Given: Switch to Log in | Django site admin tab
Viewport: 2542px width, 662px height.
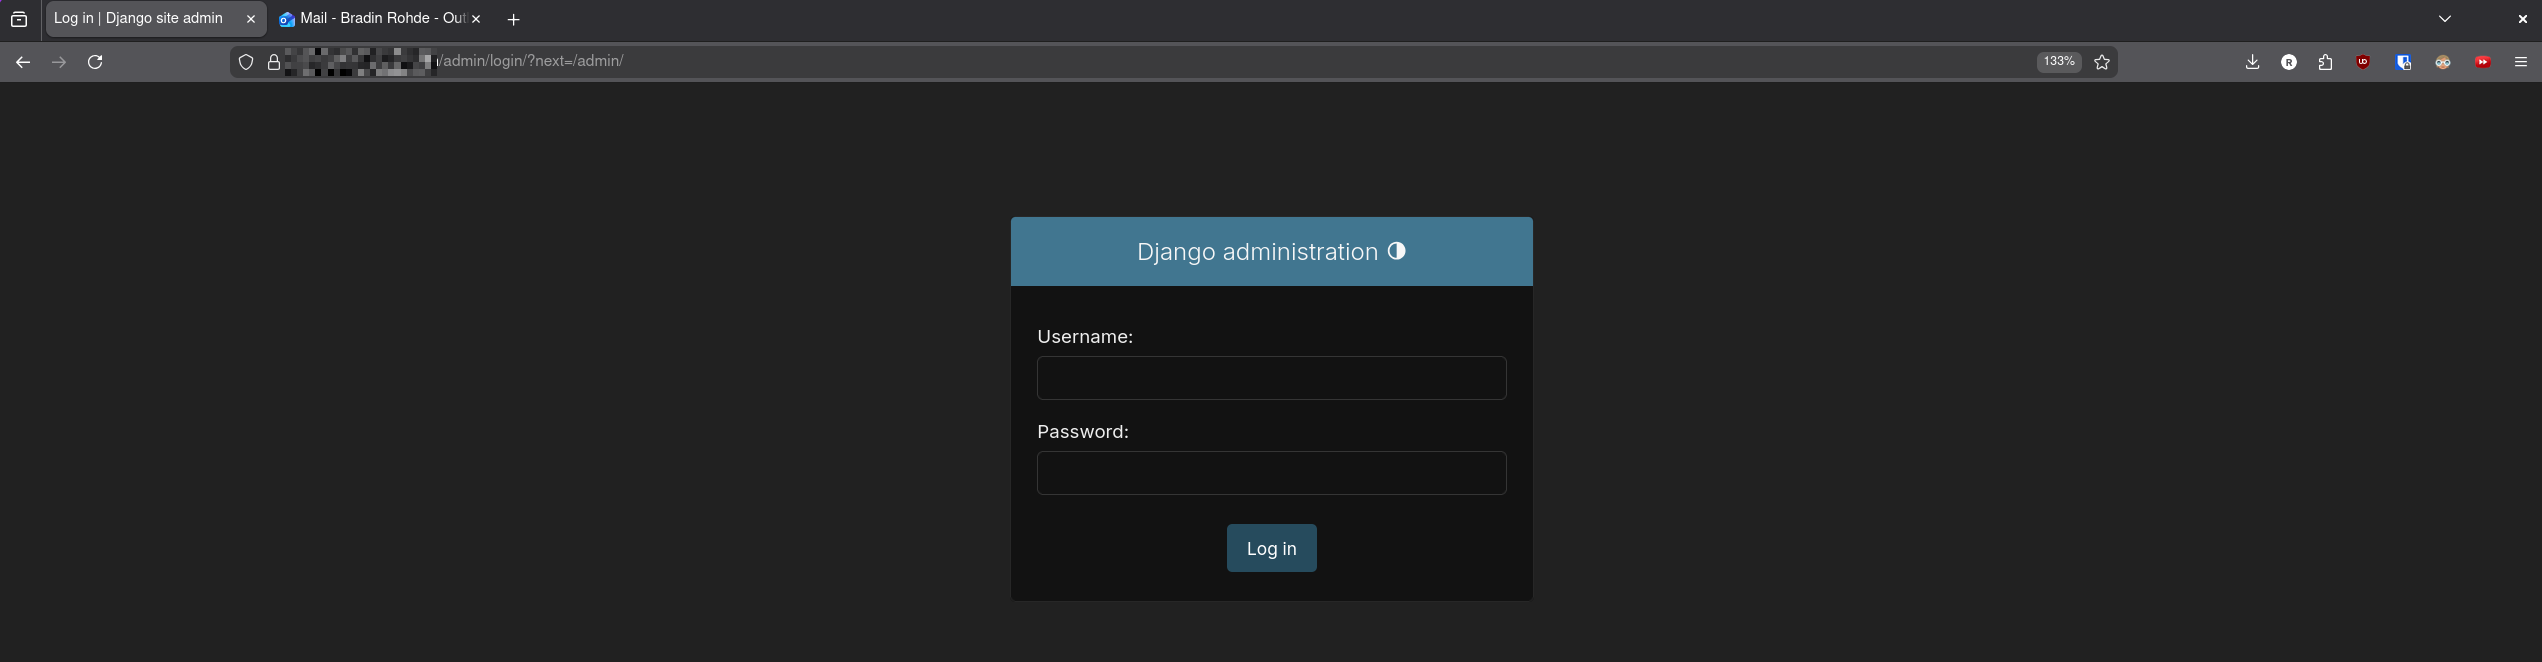Looking at the screenshot, I should tap(156, 19).
